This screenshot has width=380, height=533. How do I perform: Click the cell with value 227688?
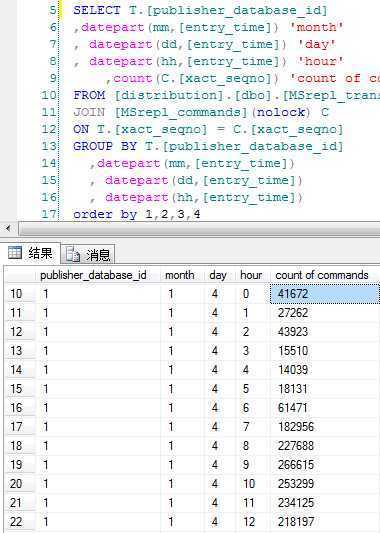(325, 446)
